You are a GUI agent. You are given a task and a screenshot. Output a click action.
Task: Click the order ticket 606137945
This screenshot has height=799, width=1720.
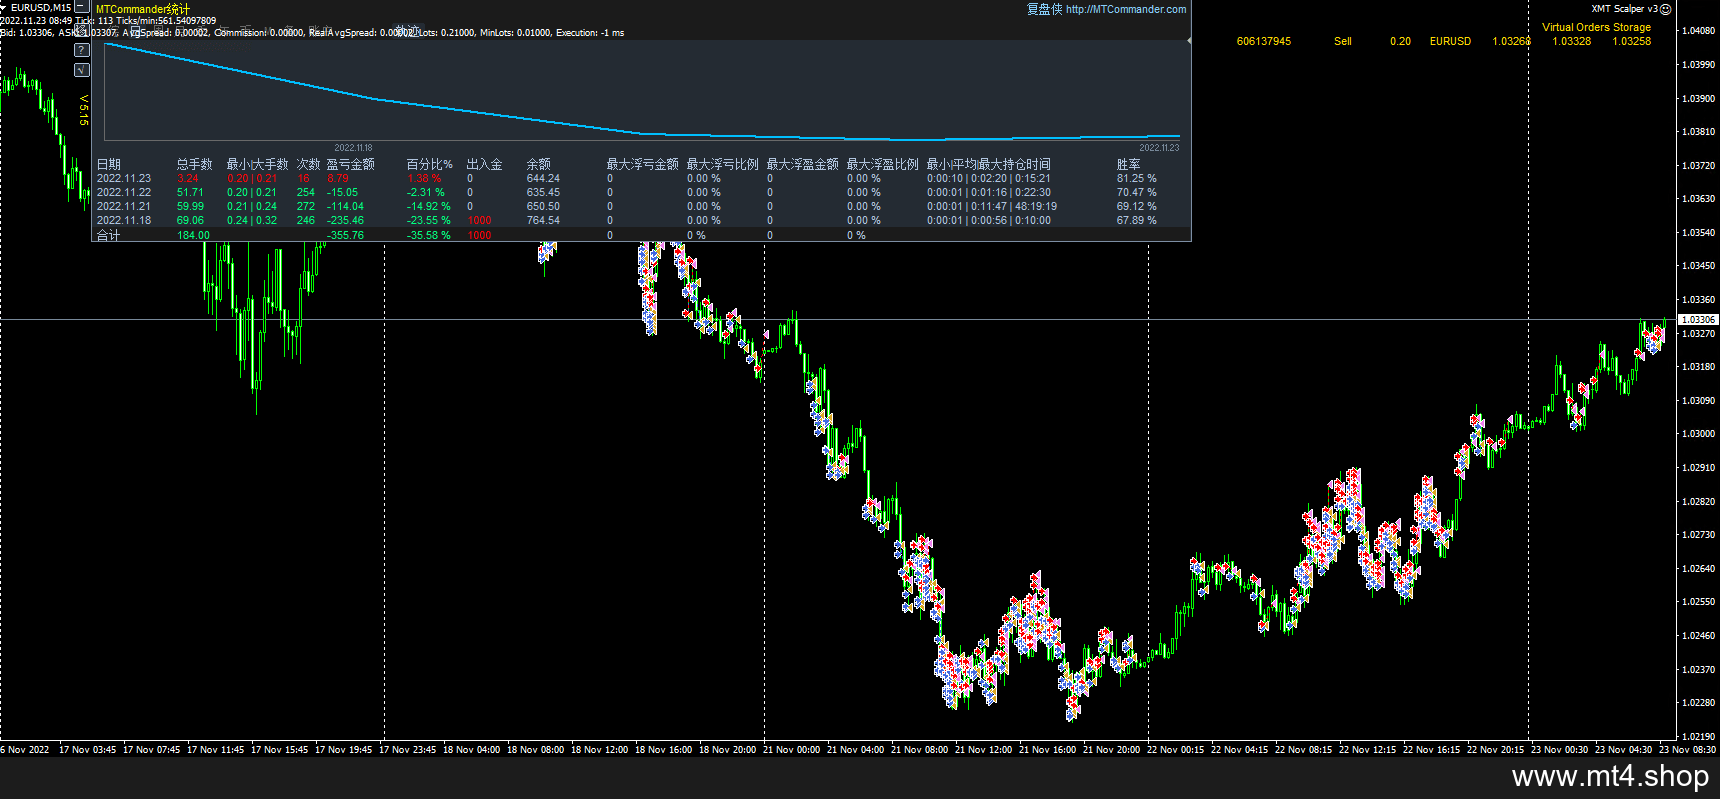tap(1264, 41)
